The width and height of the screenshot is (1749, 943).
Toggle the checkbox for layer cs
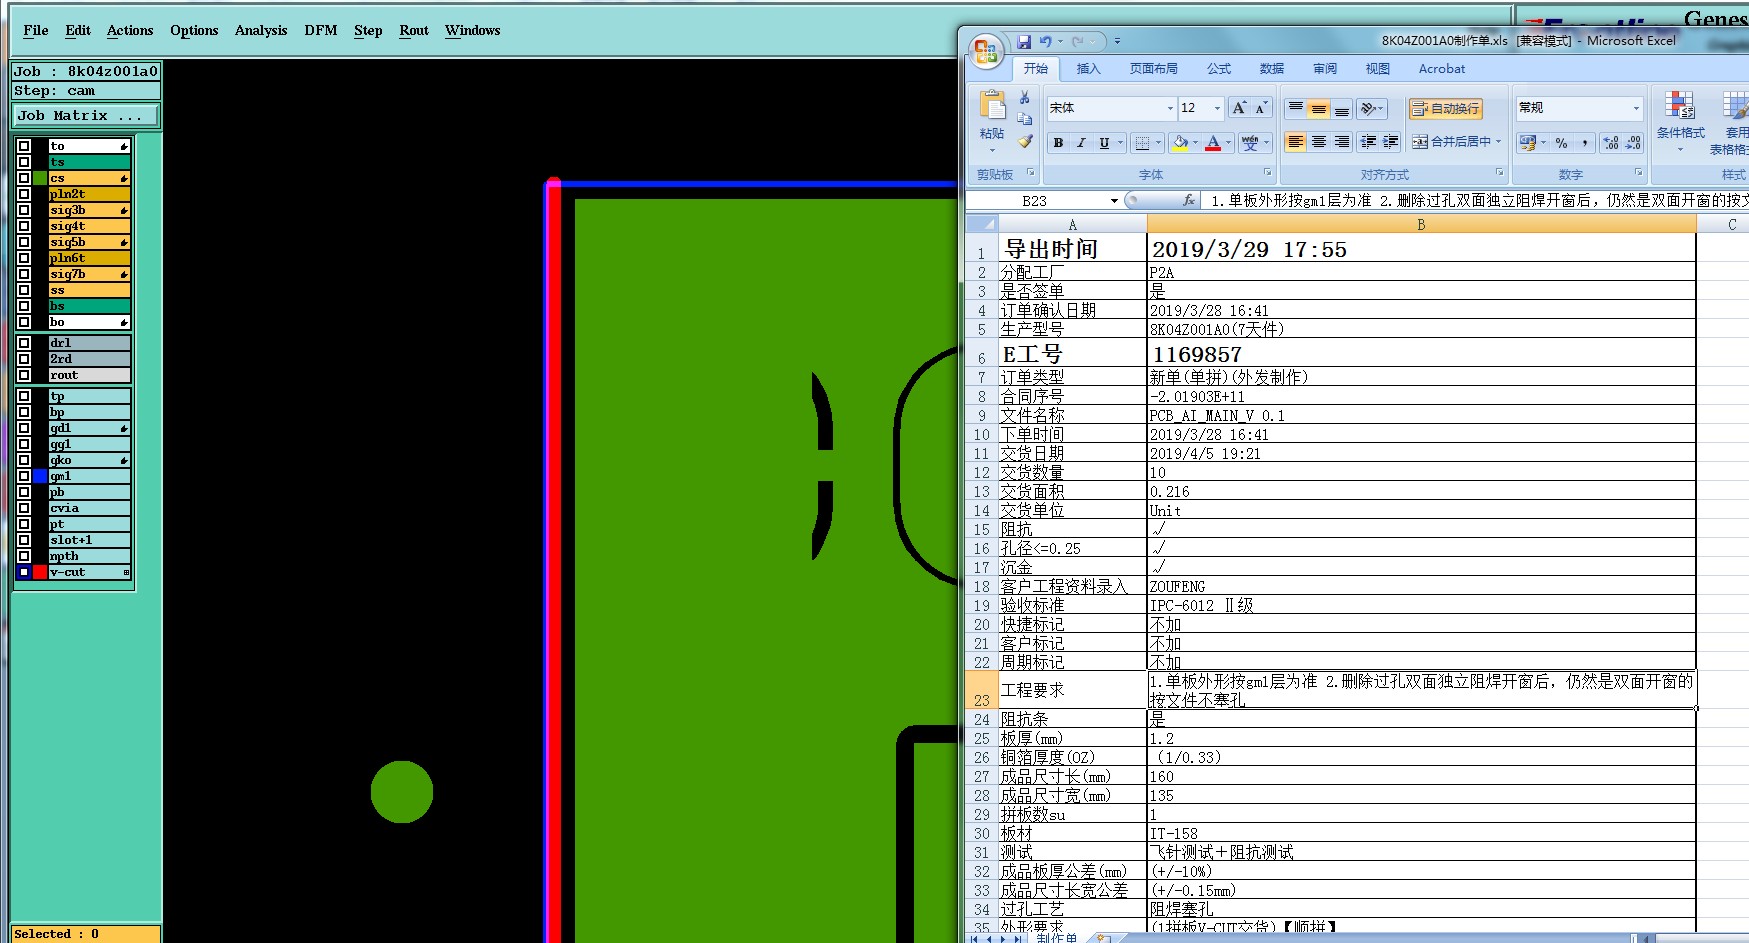click(x=24, y=178)
